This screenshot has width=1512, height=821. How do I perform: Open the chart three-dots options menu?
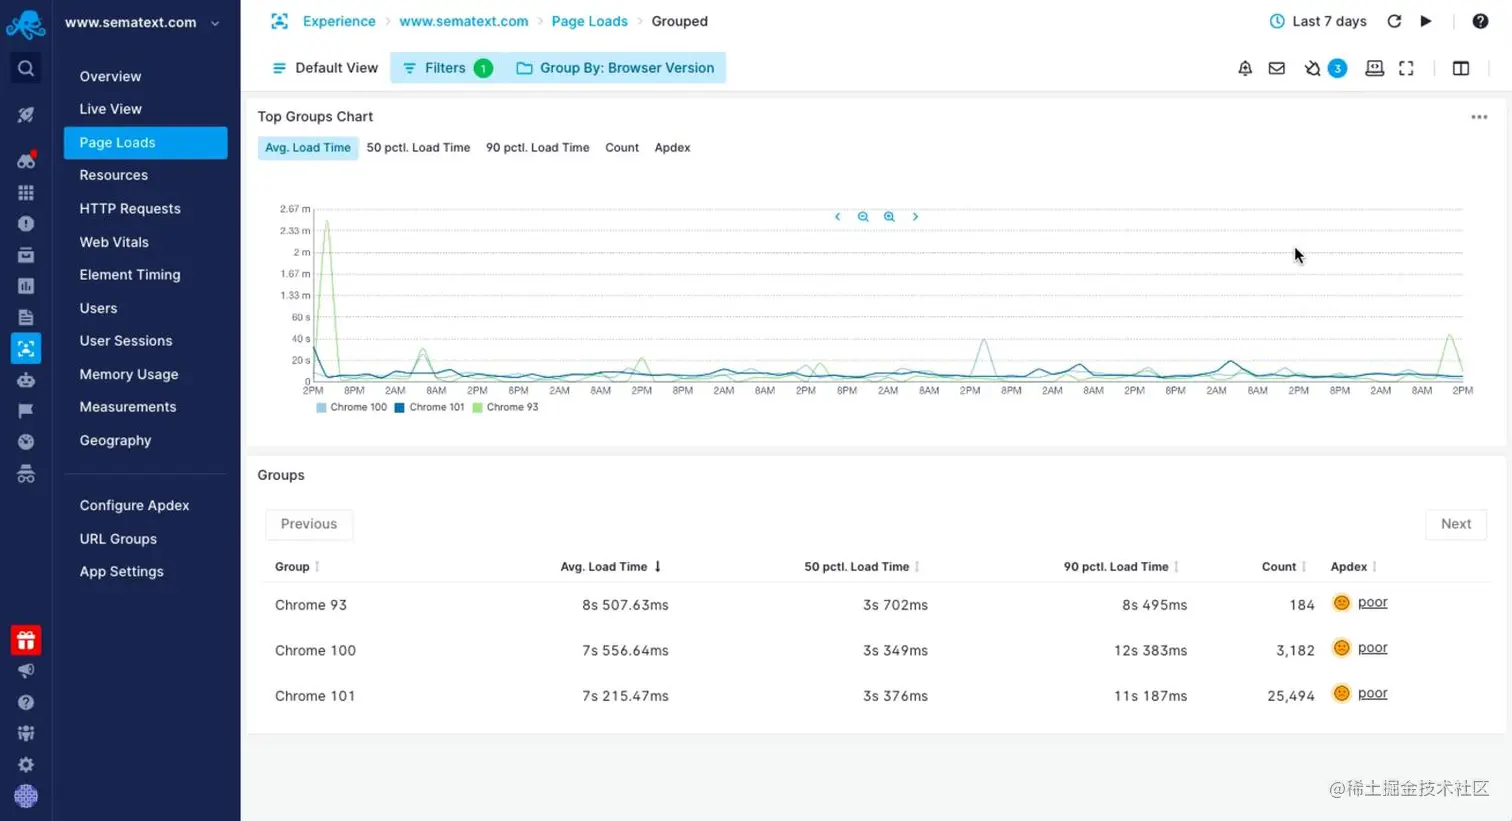(x=1479, y=117)
